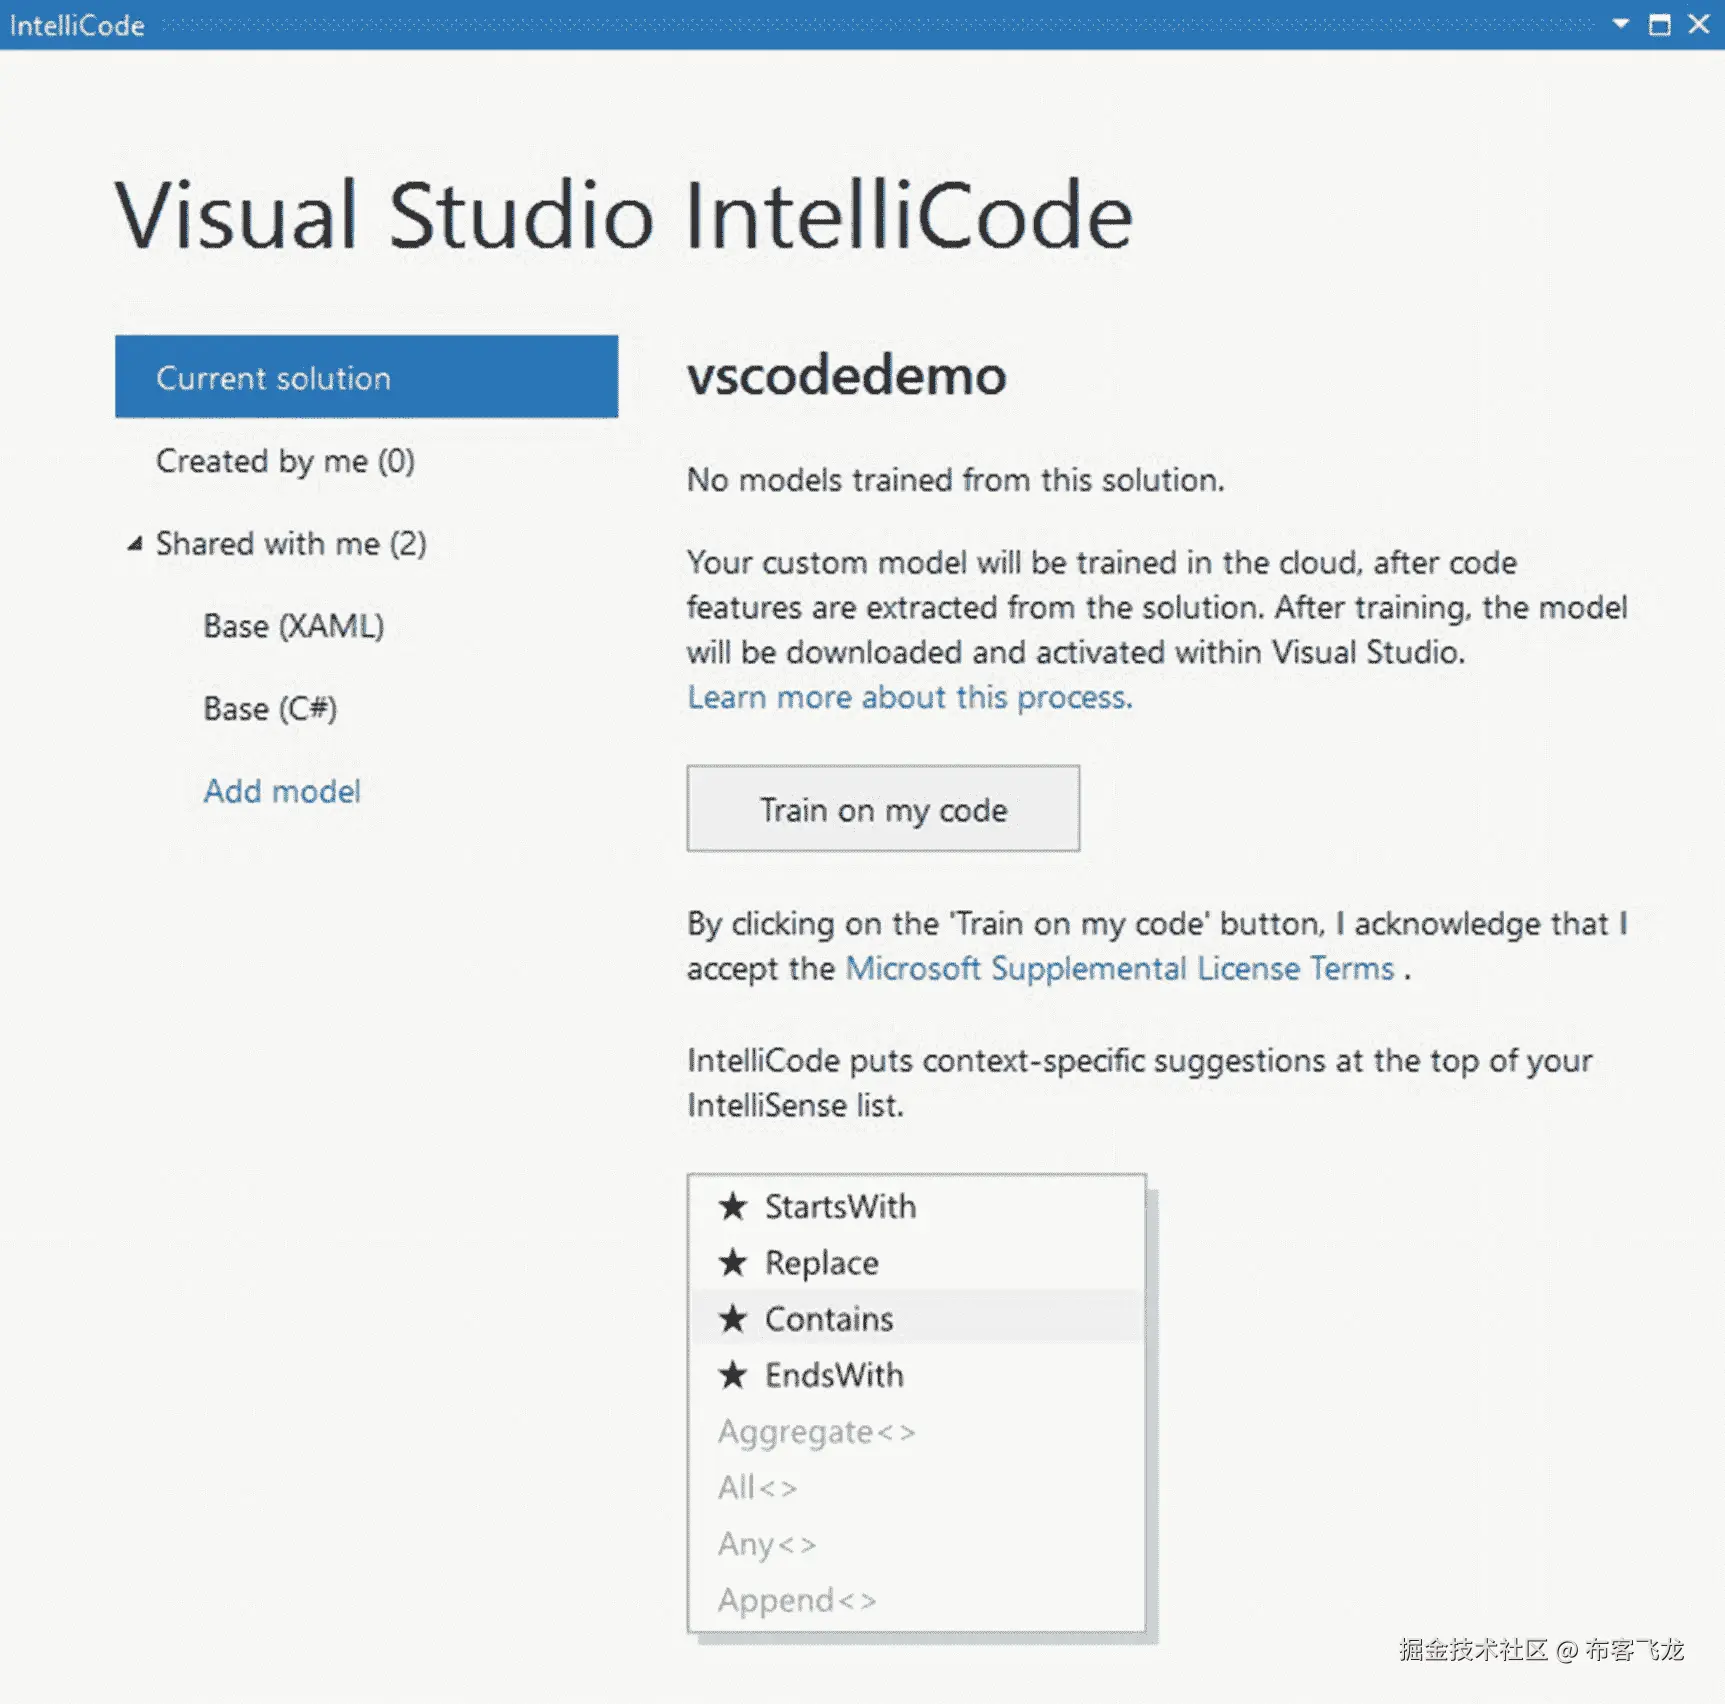
Task: Collapse the Shared with me tree arrow
Action: click(135, 544)
